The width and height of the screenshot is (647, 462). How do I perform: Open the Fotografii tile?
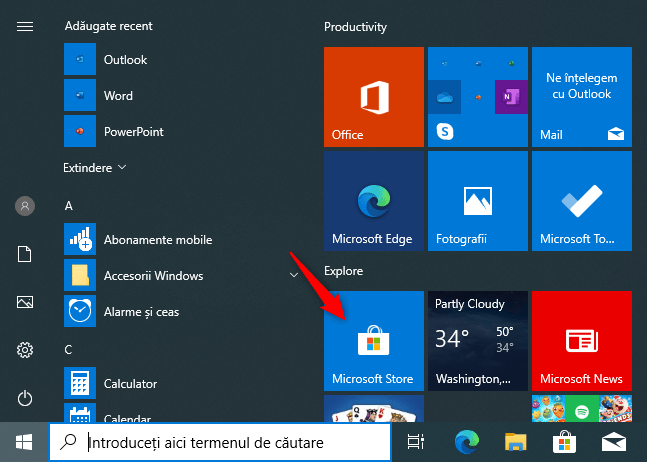click(477, 201)
